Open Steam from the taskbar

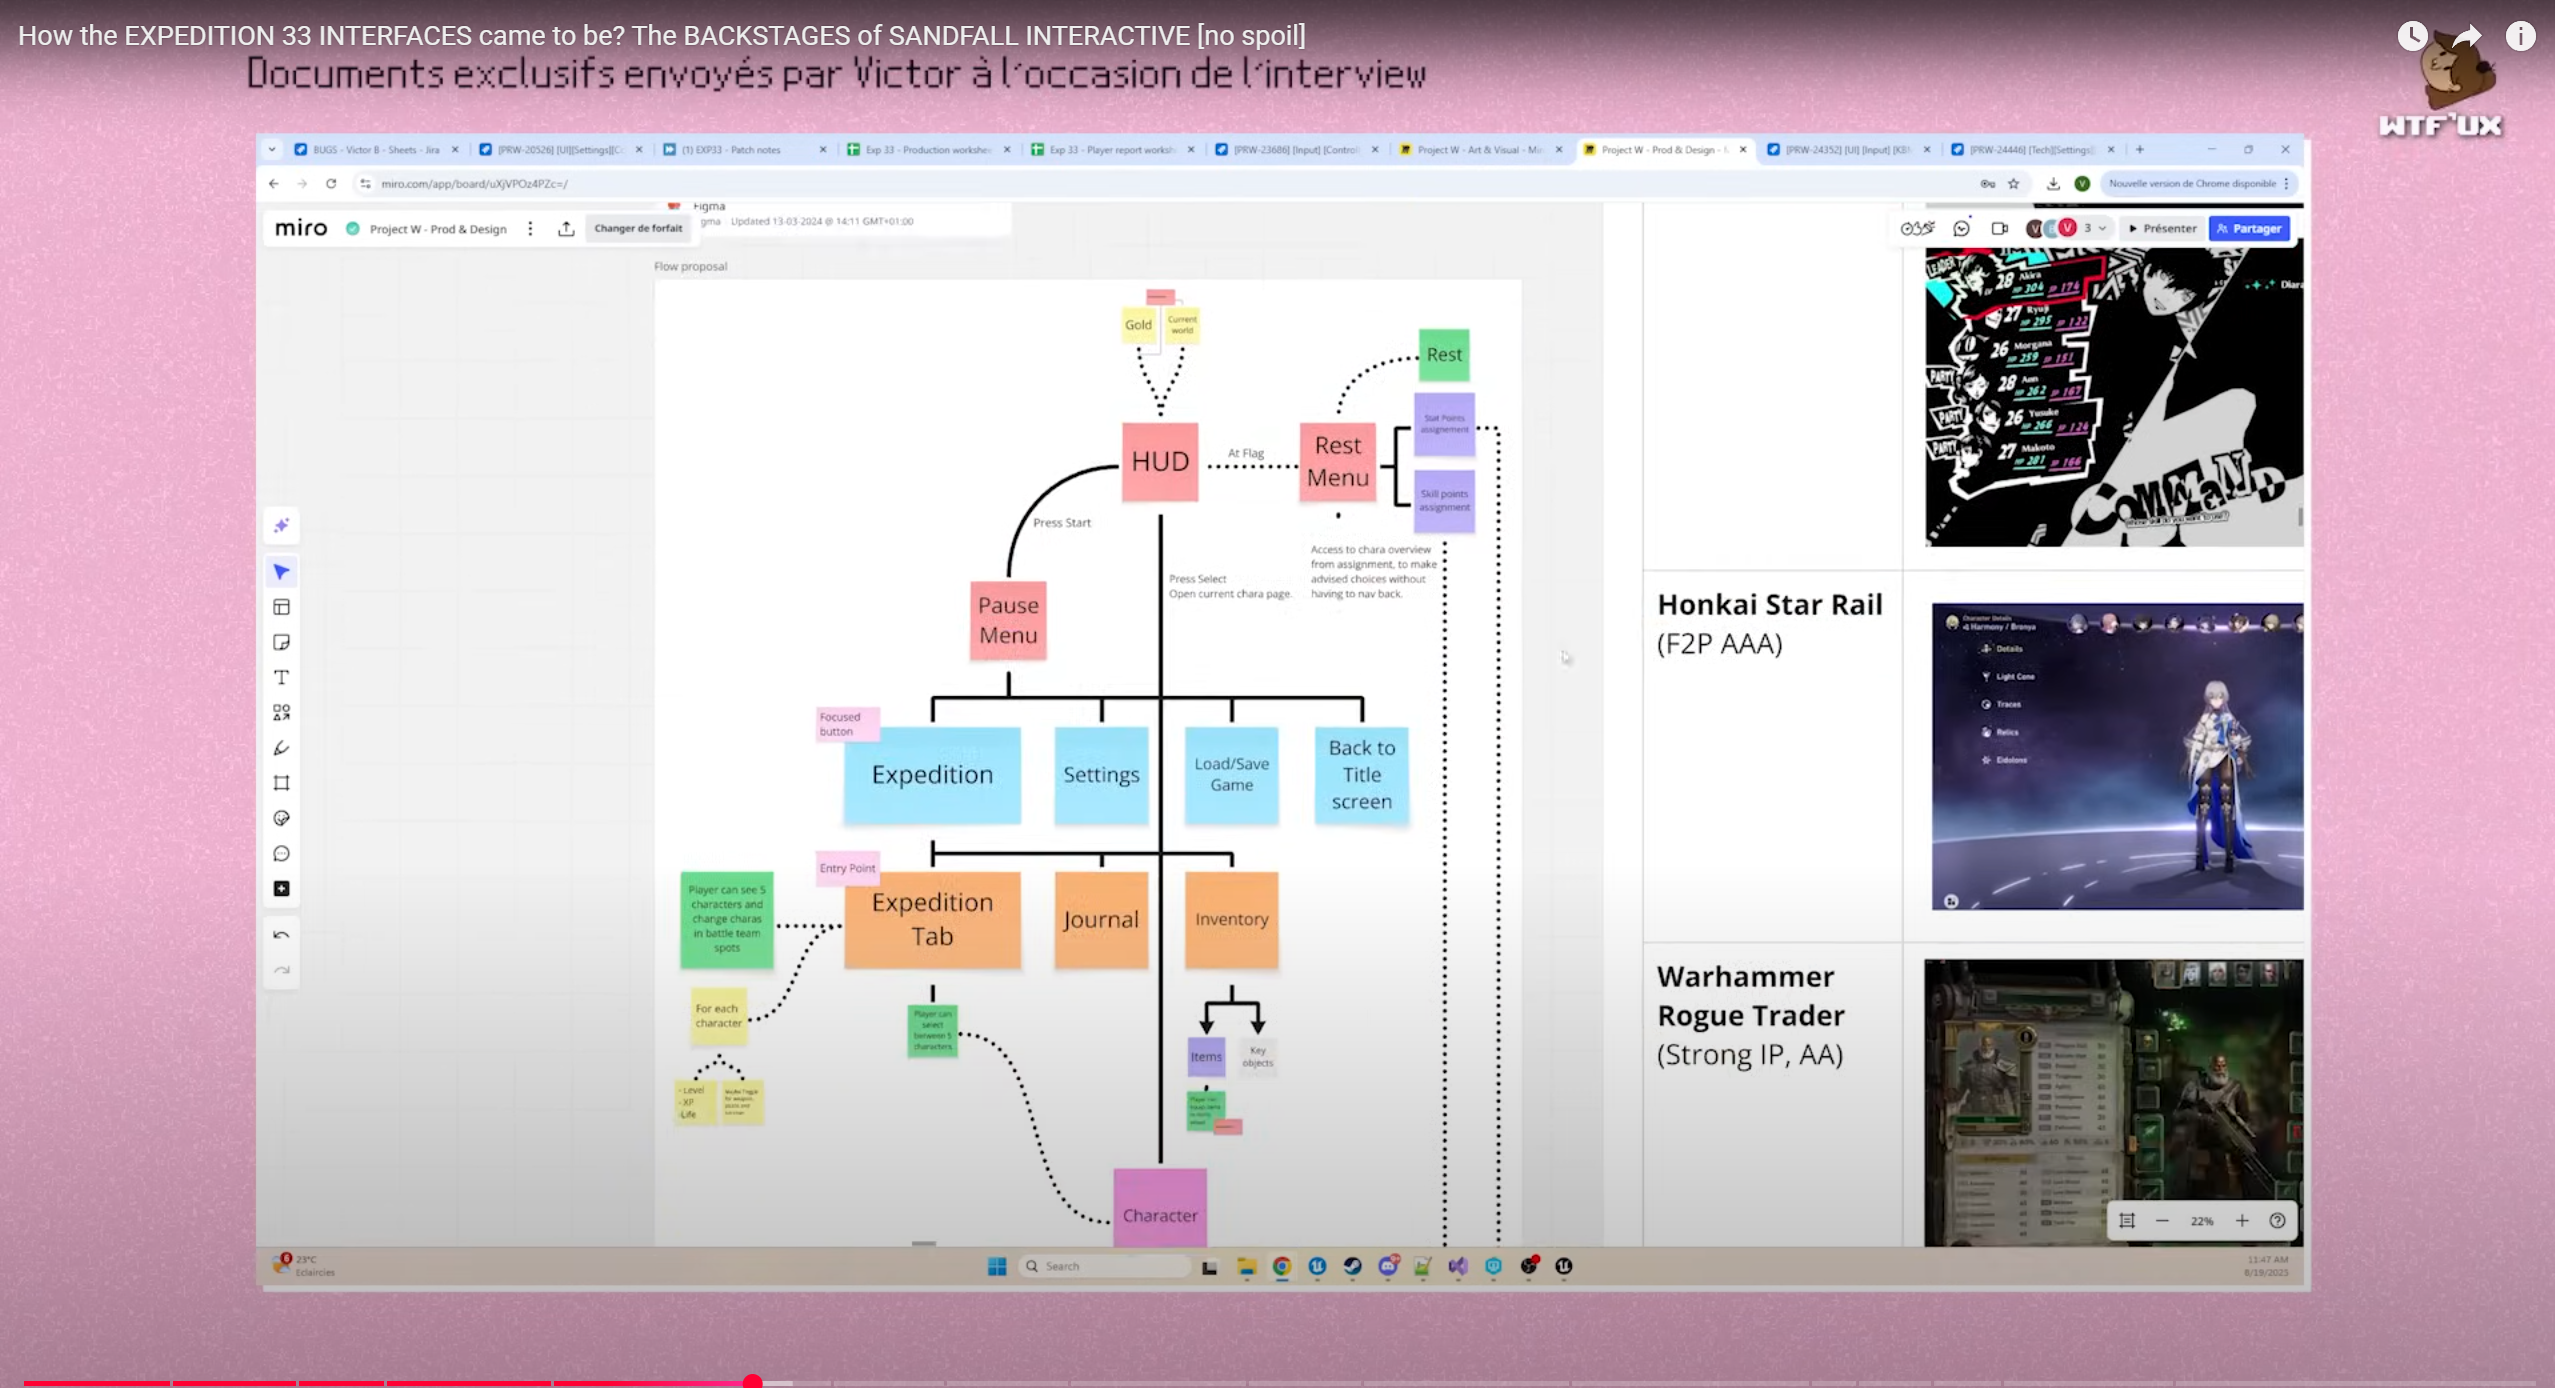[1352, 1266]
